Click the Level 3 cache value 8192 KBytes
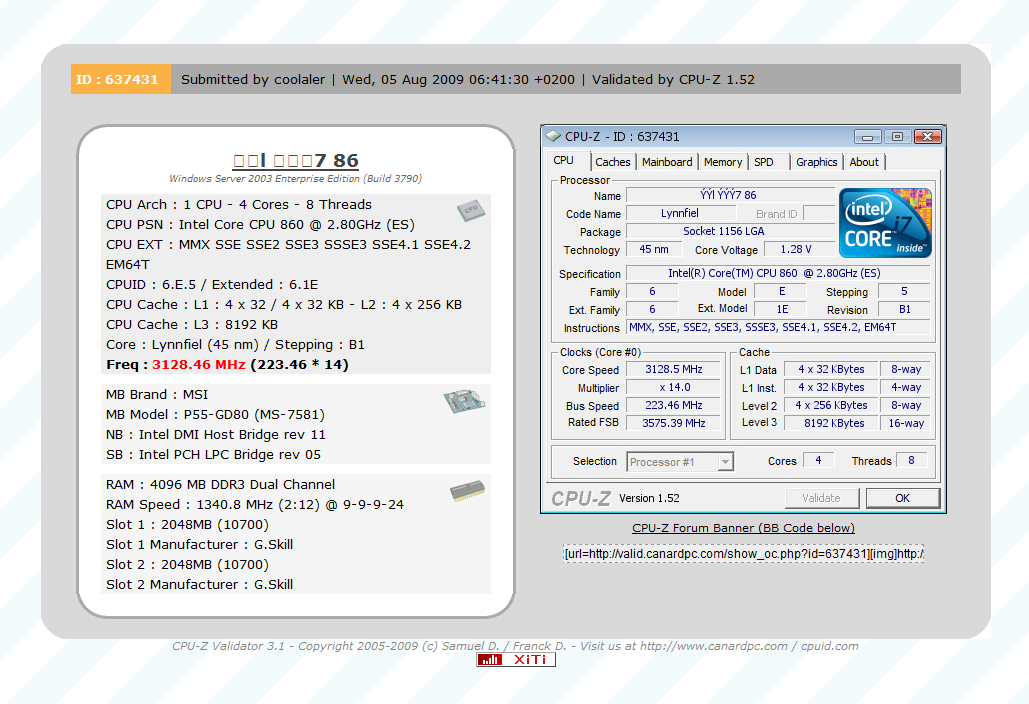Image resolution: width=1029 pixels, height=704 pixels. pyautogui.click(x=833, y=423)
